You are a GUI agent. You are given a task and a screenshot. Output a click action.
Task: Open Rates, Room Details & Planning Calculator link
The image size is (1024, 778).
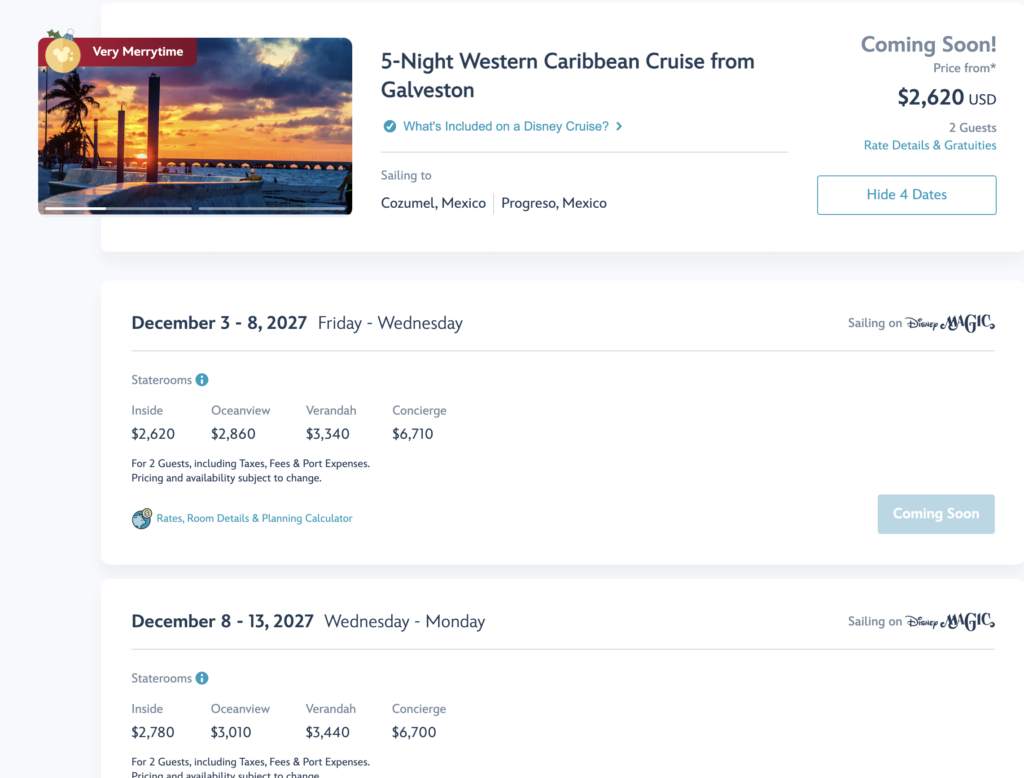[x=254, y=518]
